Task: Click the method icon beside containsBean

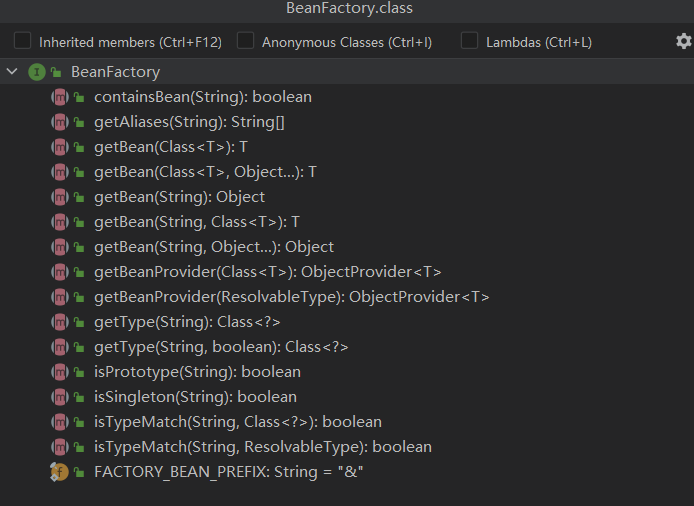Action: tap(60, 97)
